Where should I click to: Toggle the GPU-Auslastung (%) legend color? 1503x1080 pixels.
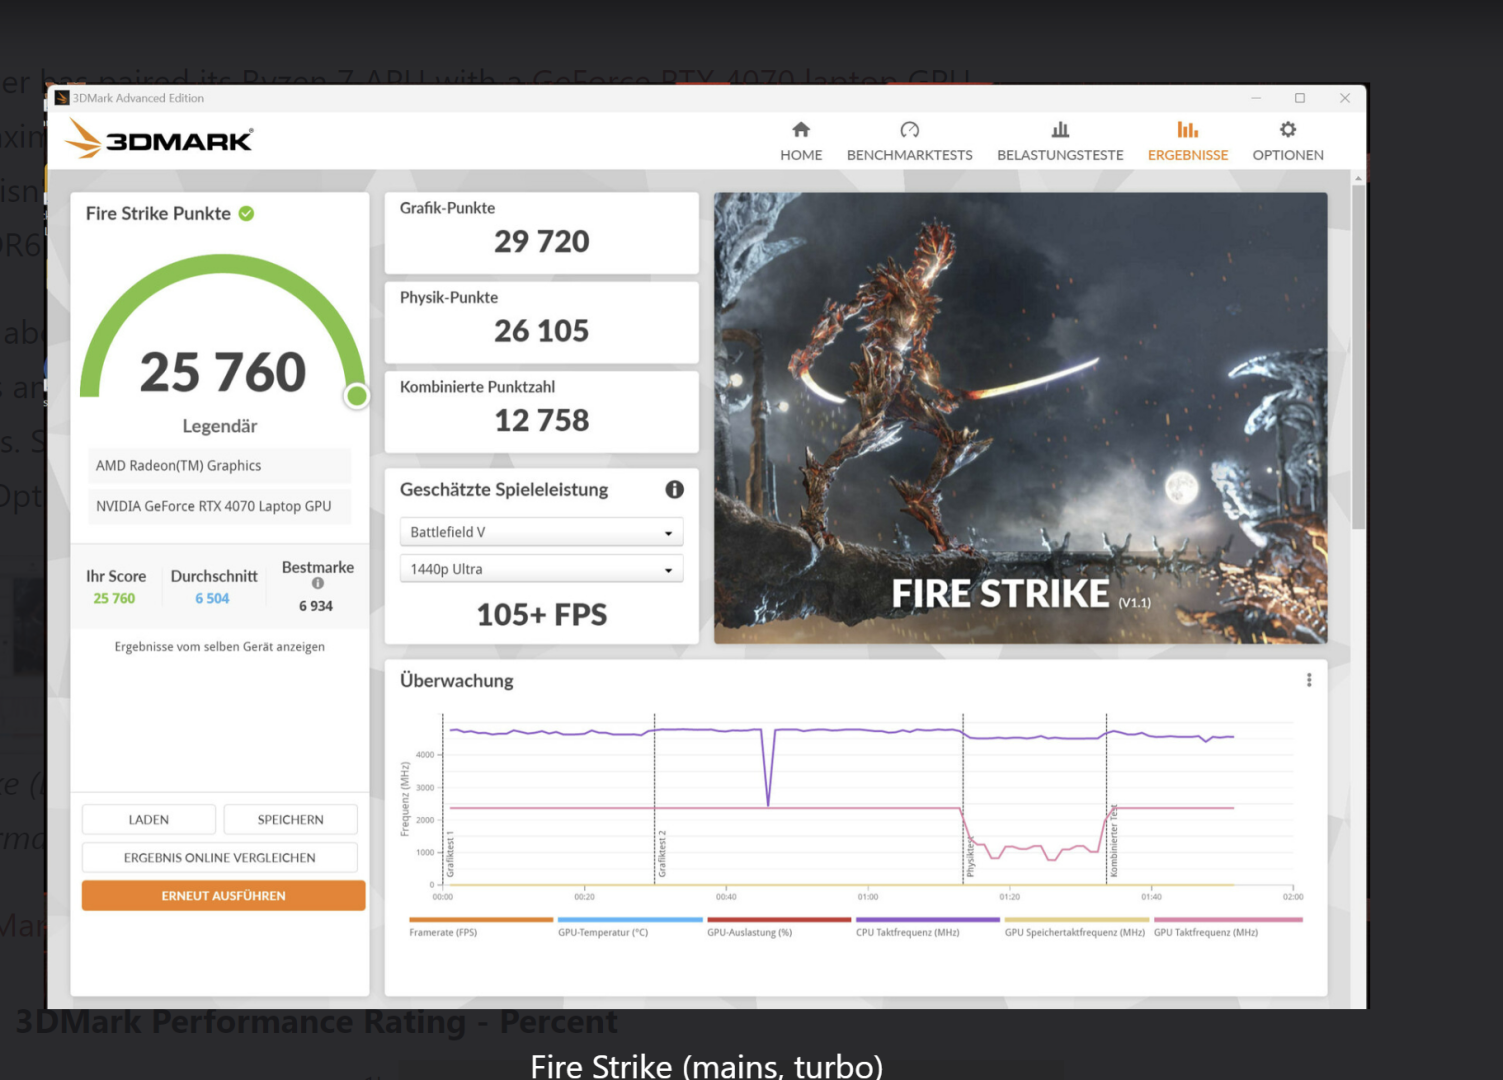click(x=779, y=920)
